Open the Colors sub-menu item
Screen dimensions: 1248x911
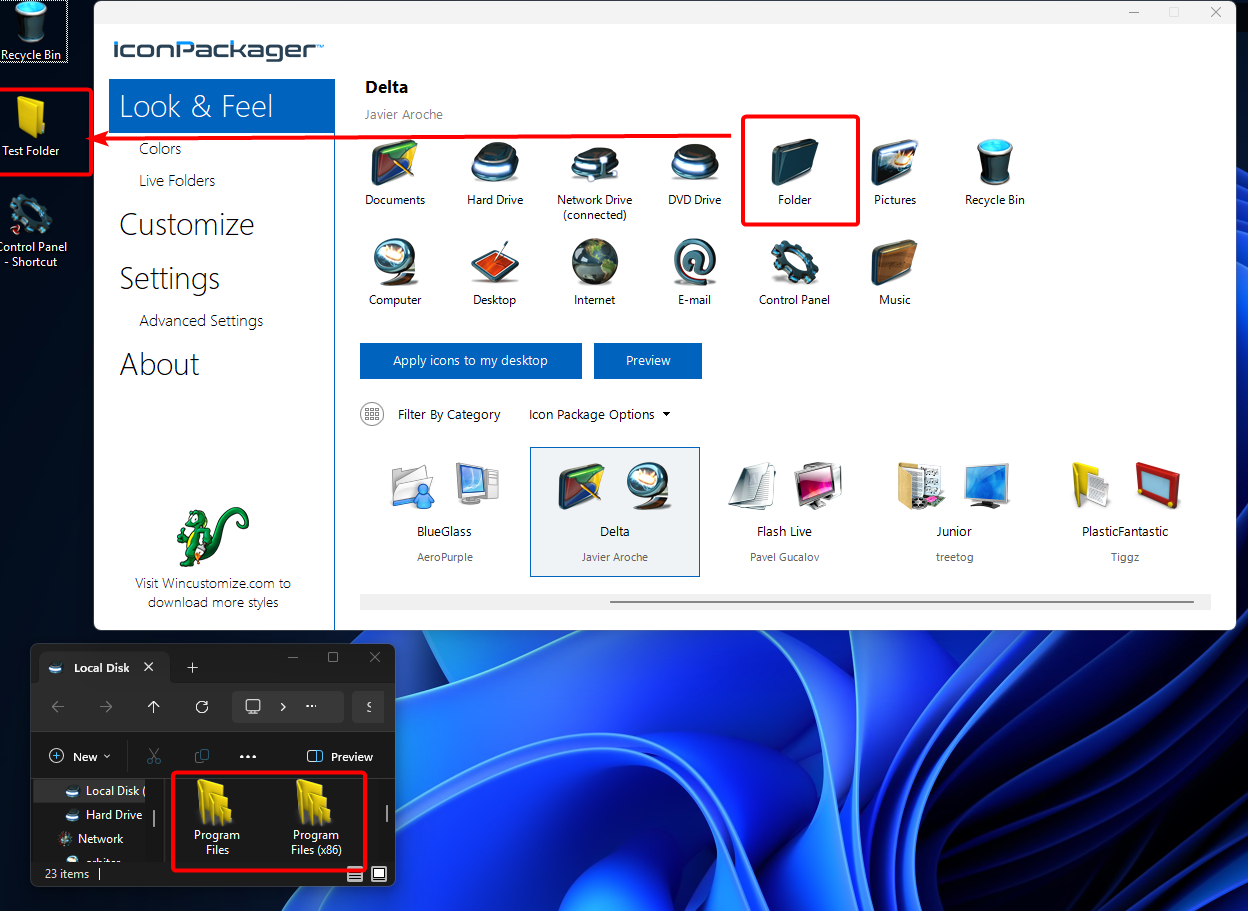(160, 149)
